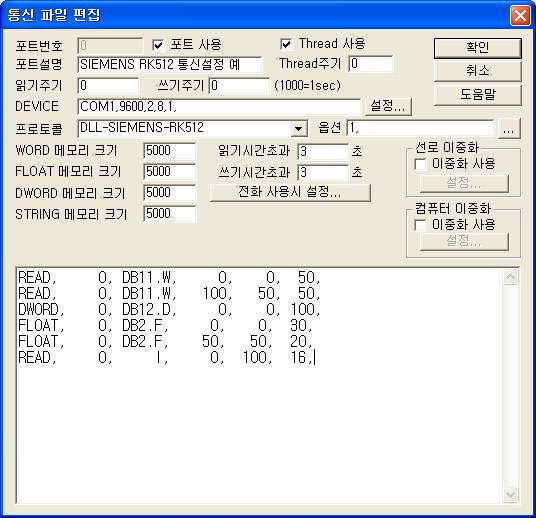The width and height of the screenshot is (536, 518).
Task: Click the 확인 button
Action: 478,48
